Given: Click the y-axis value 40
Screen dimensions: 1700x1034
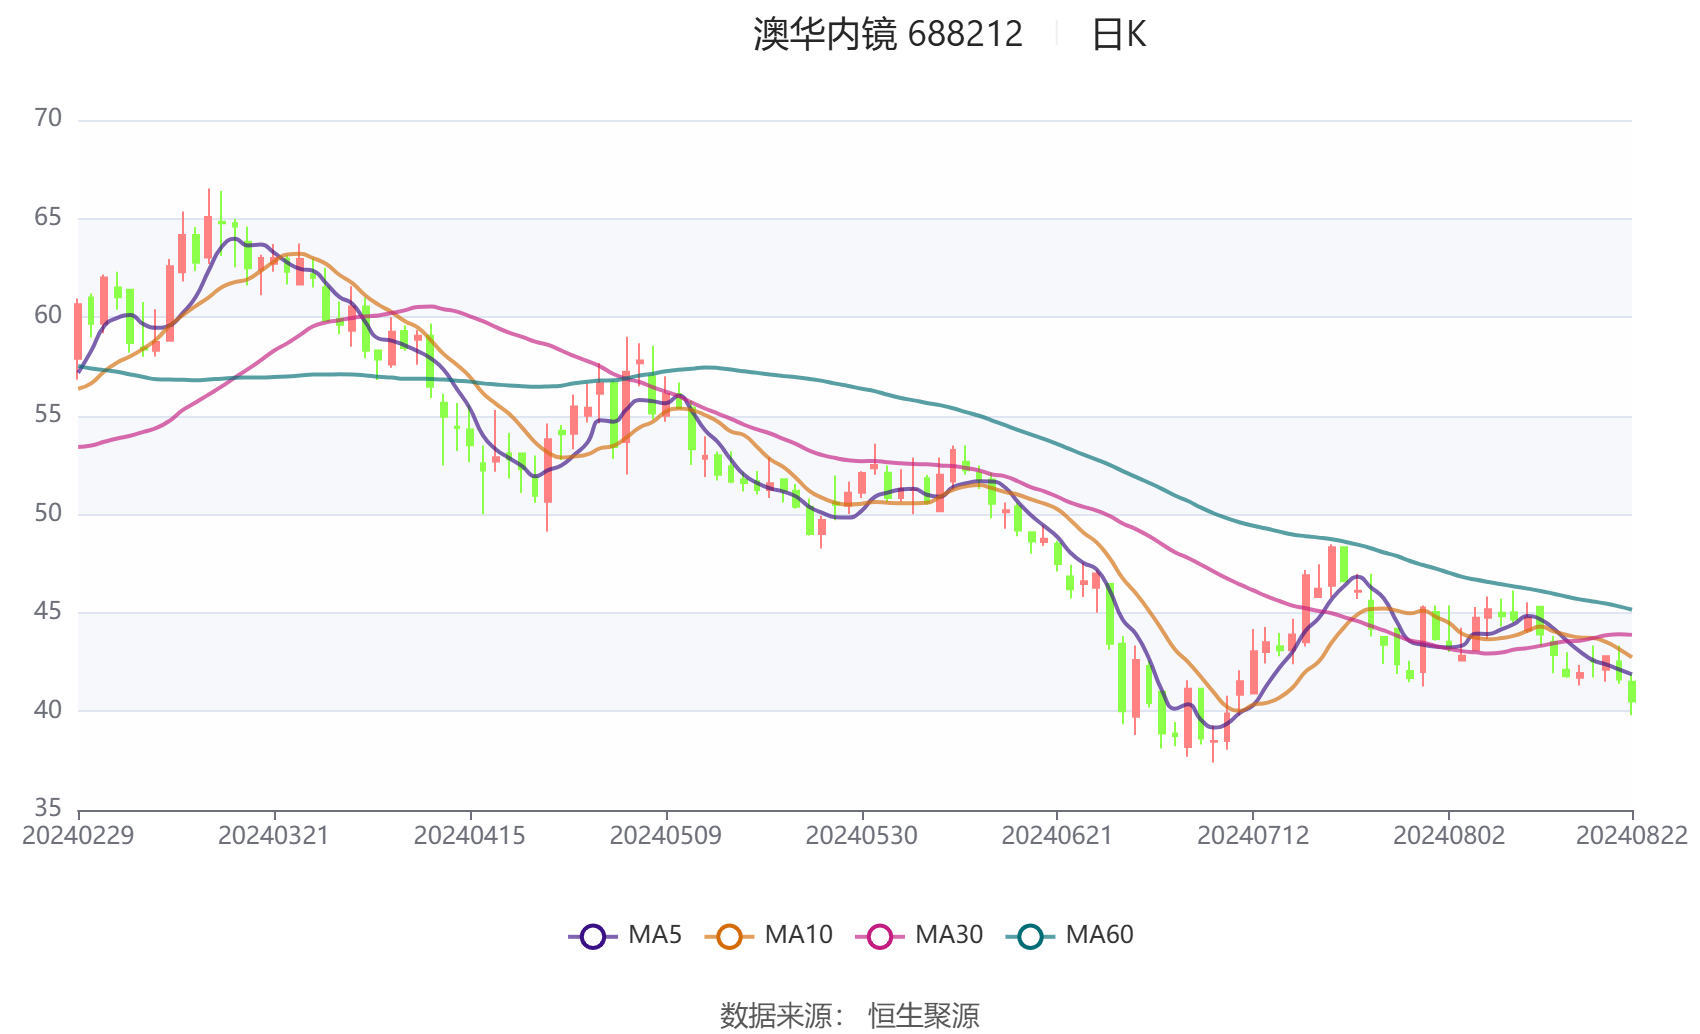Looking at the screenshot, I should (48, 710).
